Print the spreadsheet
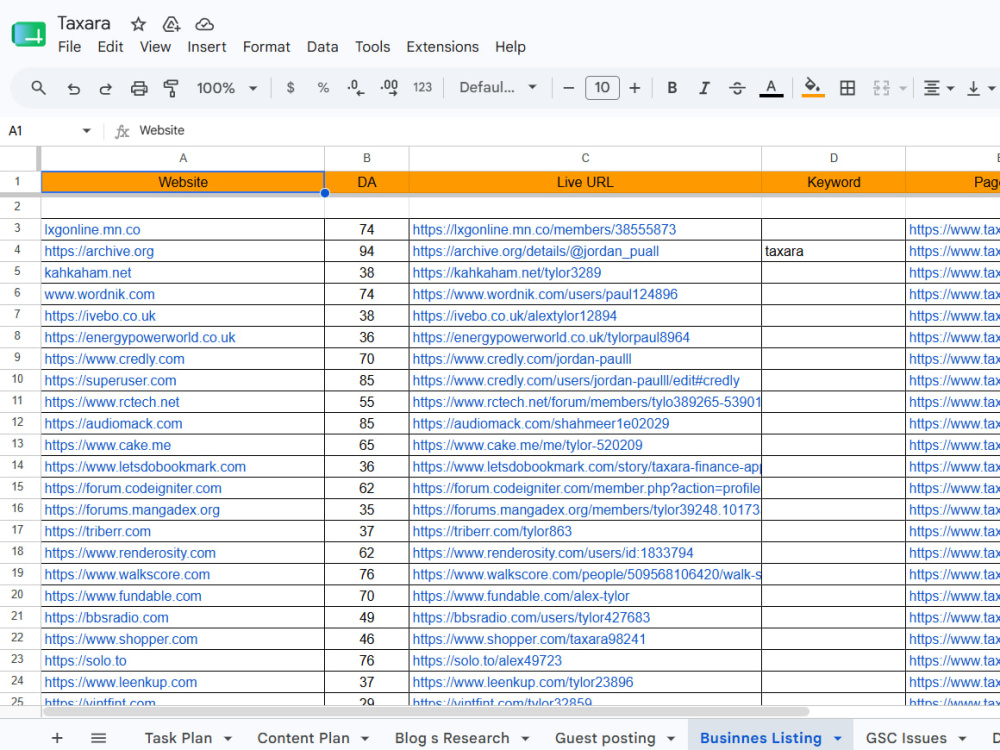1000x750 pixels. click(x=138, y=88)
